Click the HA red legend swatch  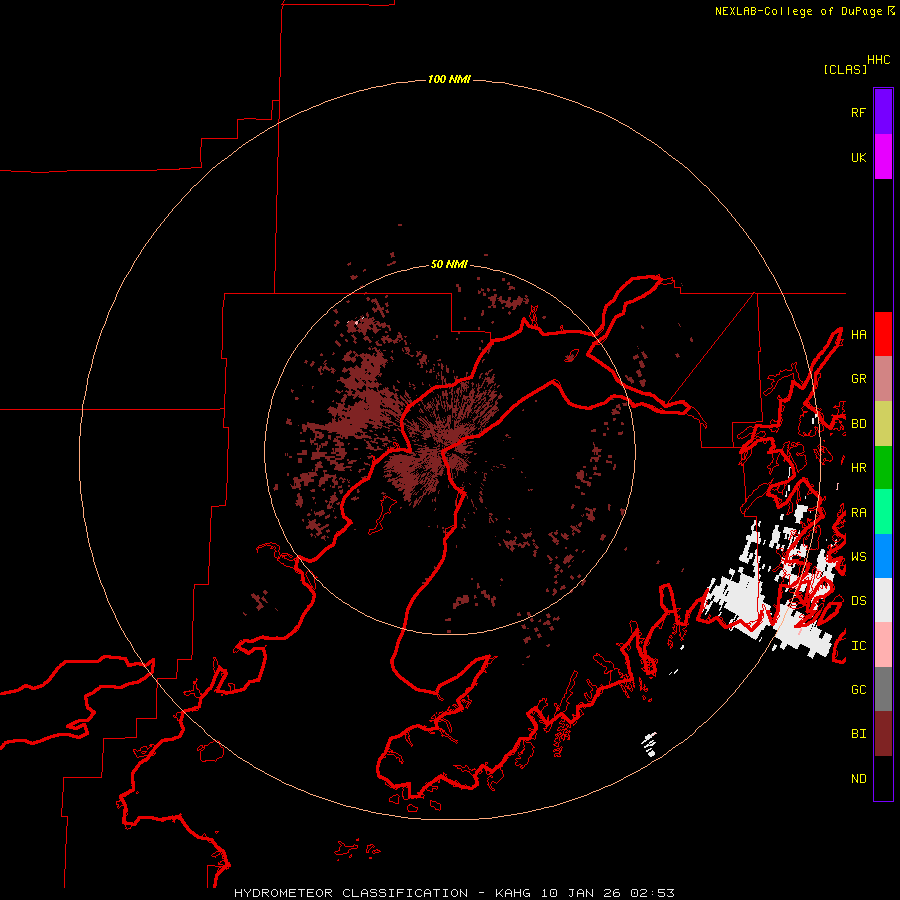(883, 334)
